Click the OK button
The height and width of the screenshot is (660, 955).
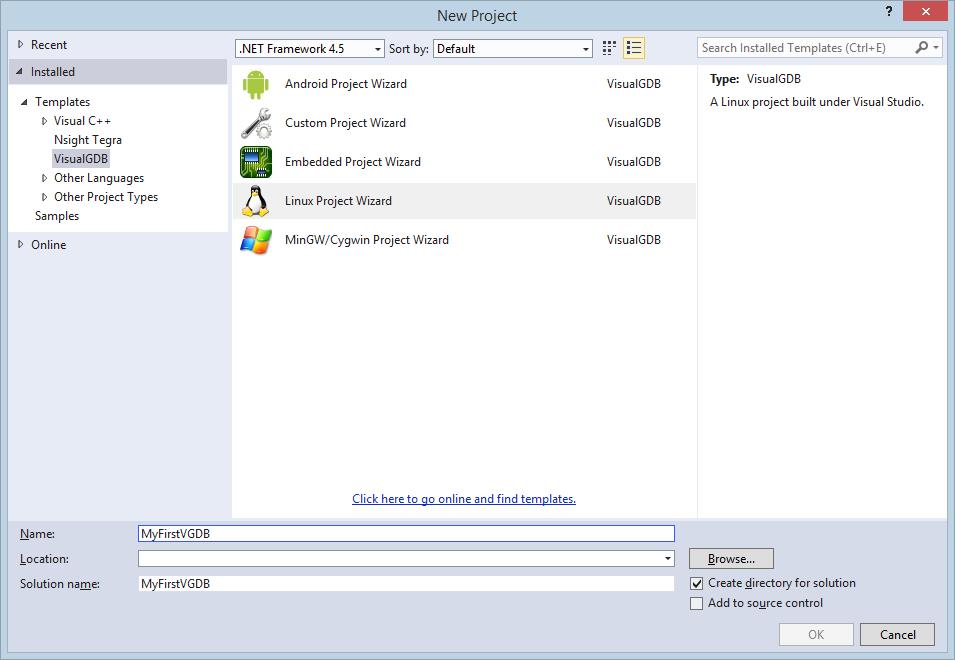[x=816, y=634]
